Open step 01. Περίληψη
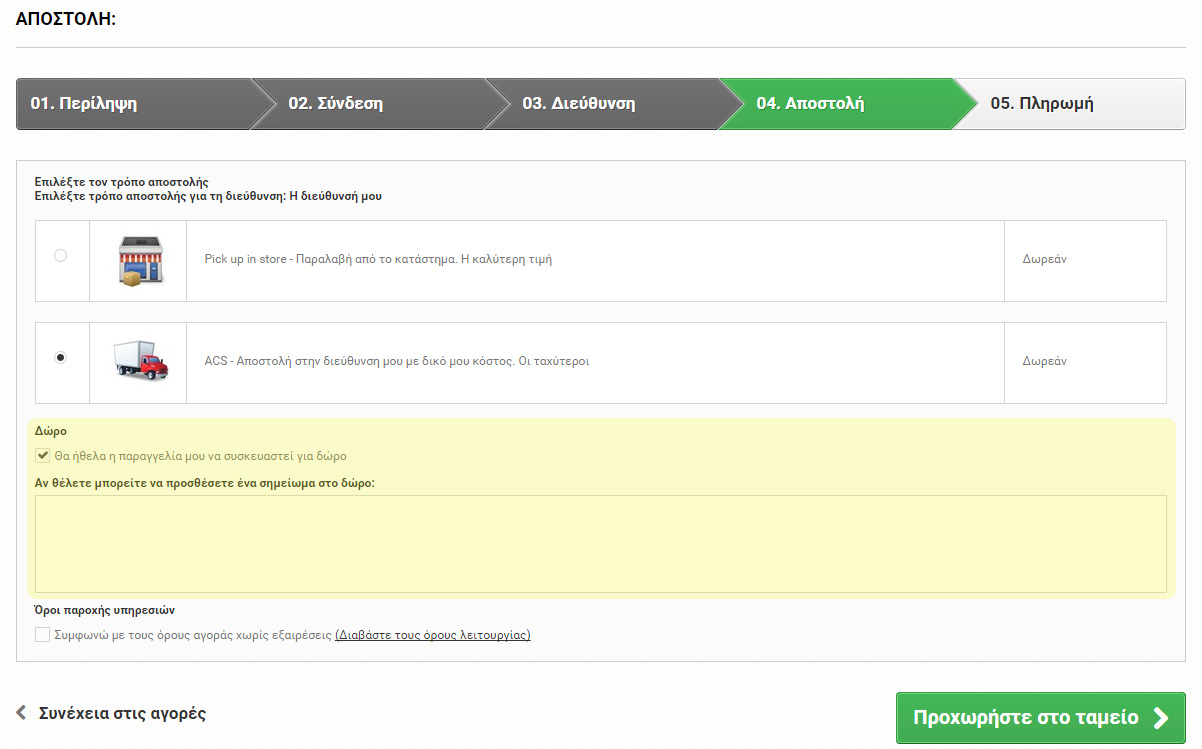The width and height of the screenshot is (1202, 749). (x=133, y=104)
